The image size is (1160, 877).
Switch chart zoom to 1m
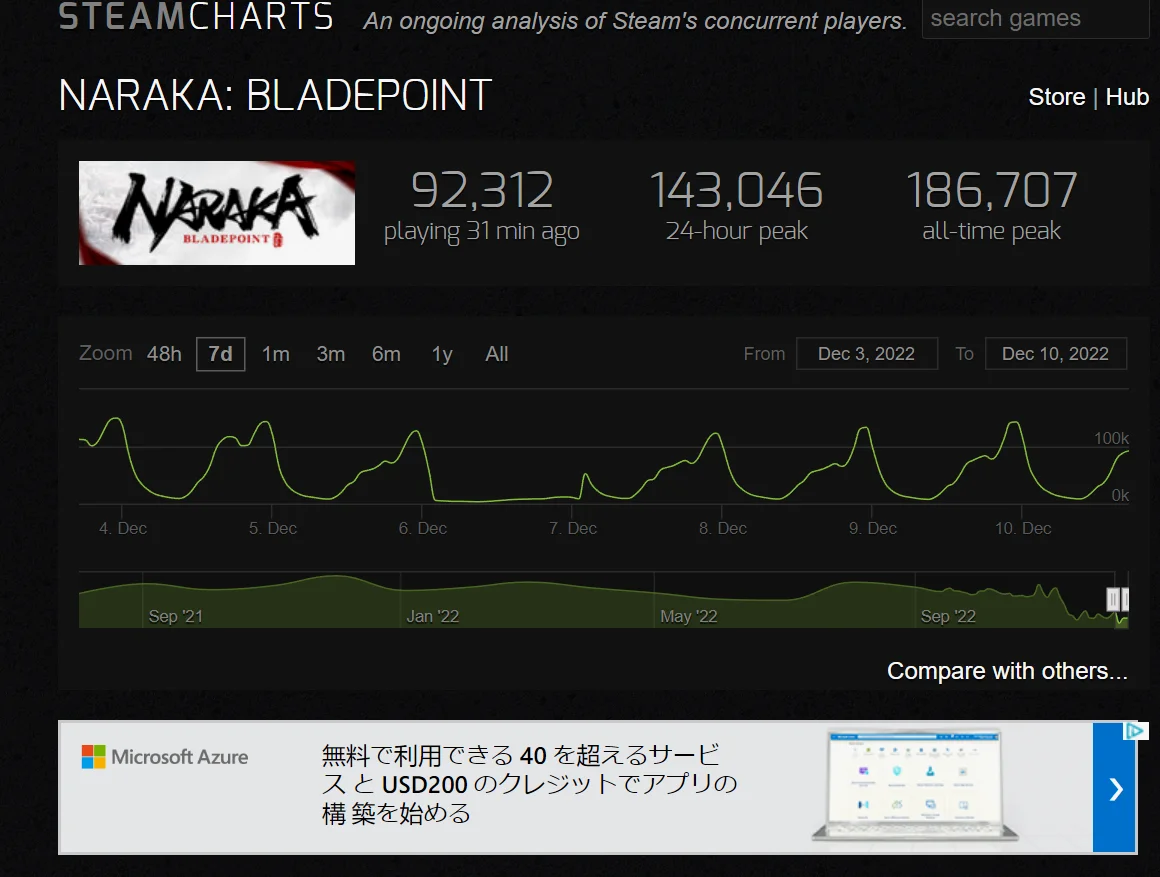coord(275,354)
